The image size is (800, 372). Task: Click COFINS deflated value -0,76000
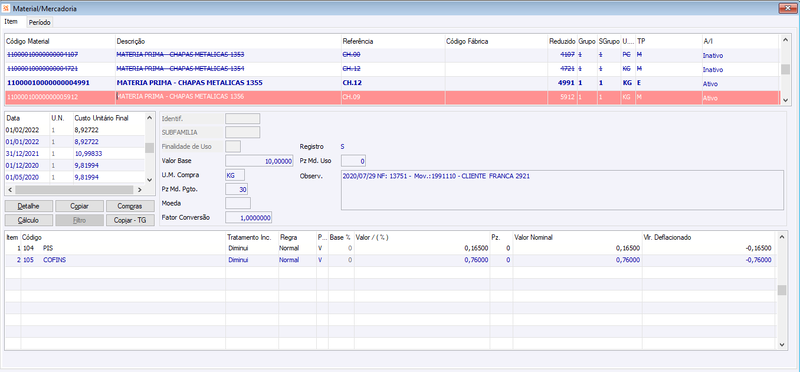[x=758, y=260]
